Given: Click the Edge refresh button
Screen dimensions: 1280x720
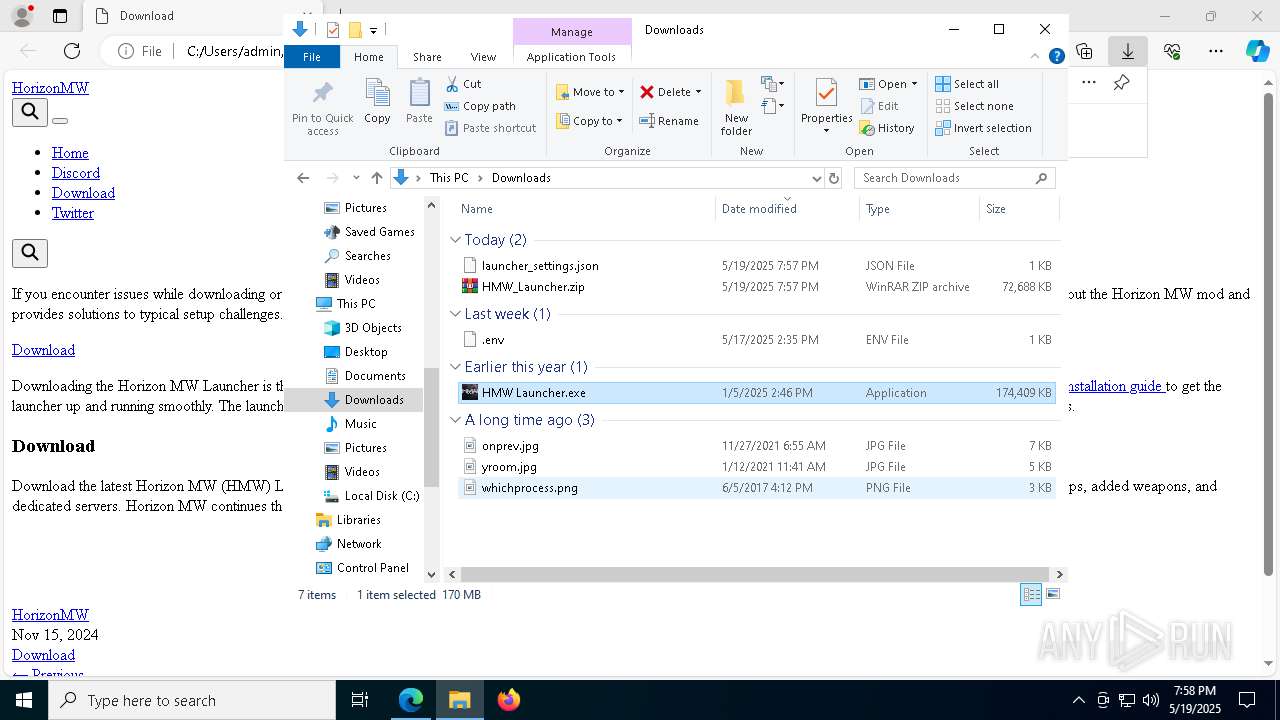Looking at the screenshot, I should [x=72, y=51].
